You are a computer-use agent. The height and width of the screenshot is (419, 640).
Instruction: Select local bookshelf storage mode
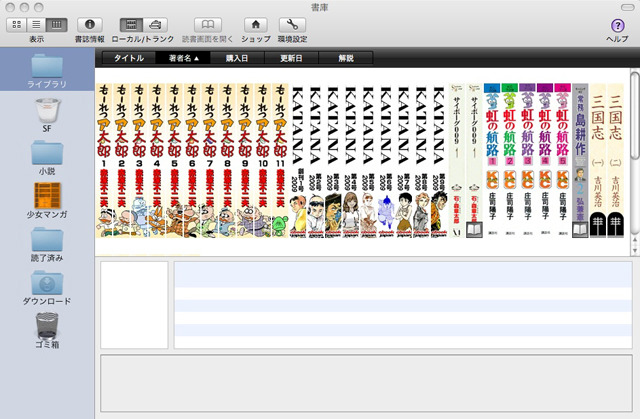coord(131,25)
